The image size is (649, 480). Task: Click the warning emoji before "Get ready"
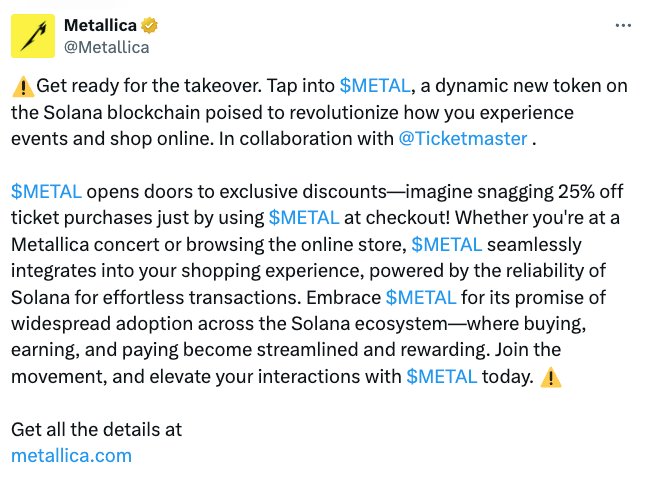pyautogui.click(x=21, y=86)
